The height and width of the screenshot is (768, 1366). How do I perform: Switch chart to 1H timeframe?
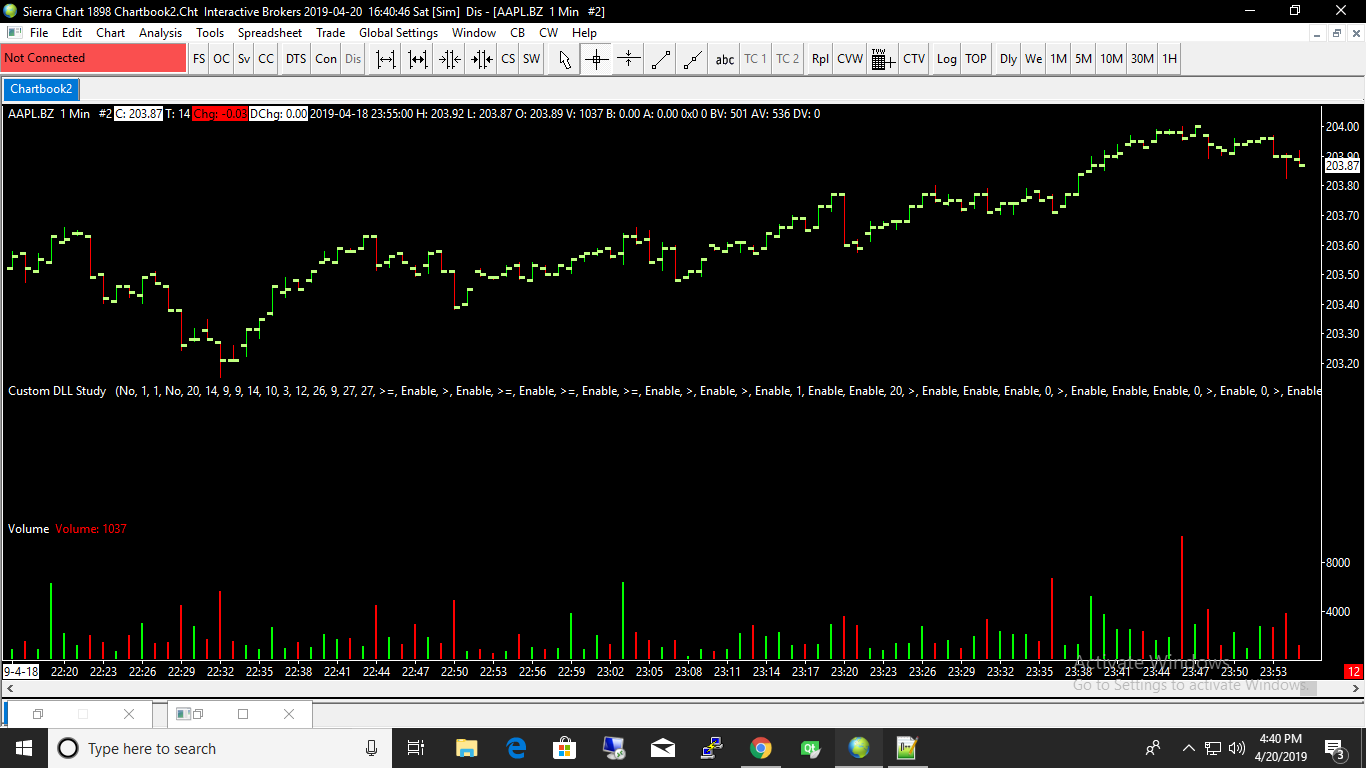pos(1169,59)
